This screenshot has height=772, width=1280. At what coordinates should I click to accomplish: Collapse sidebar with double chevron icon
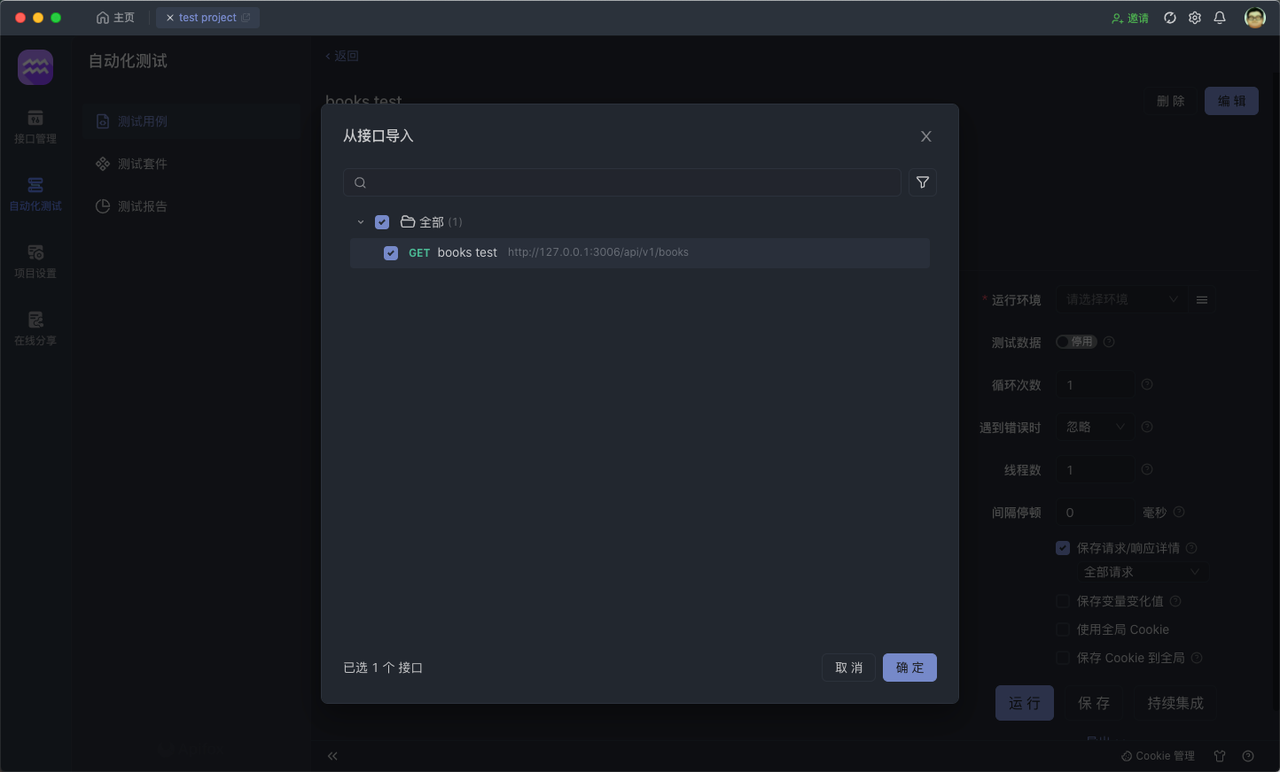pos(333,756)
